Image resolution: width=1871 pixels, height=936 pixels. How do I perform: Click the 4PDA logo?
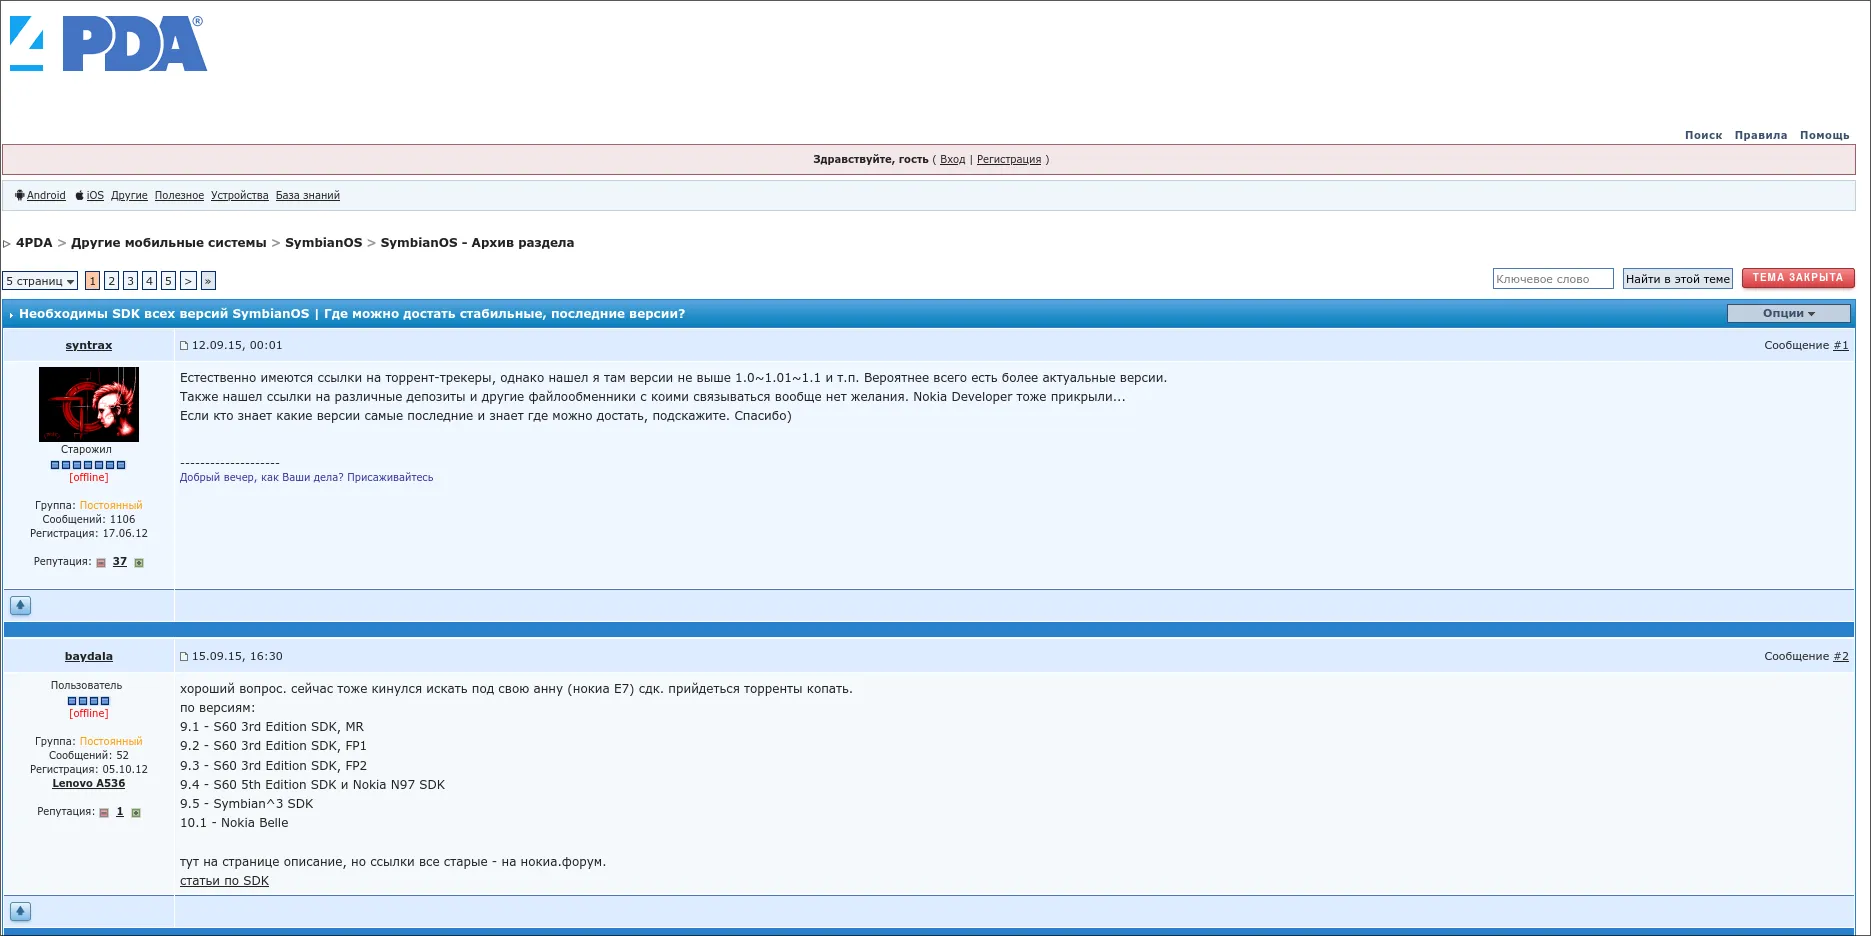click(x=107, y=45)
